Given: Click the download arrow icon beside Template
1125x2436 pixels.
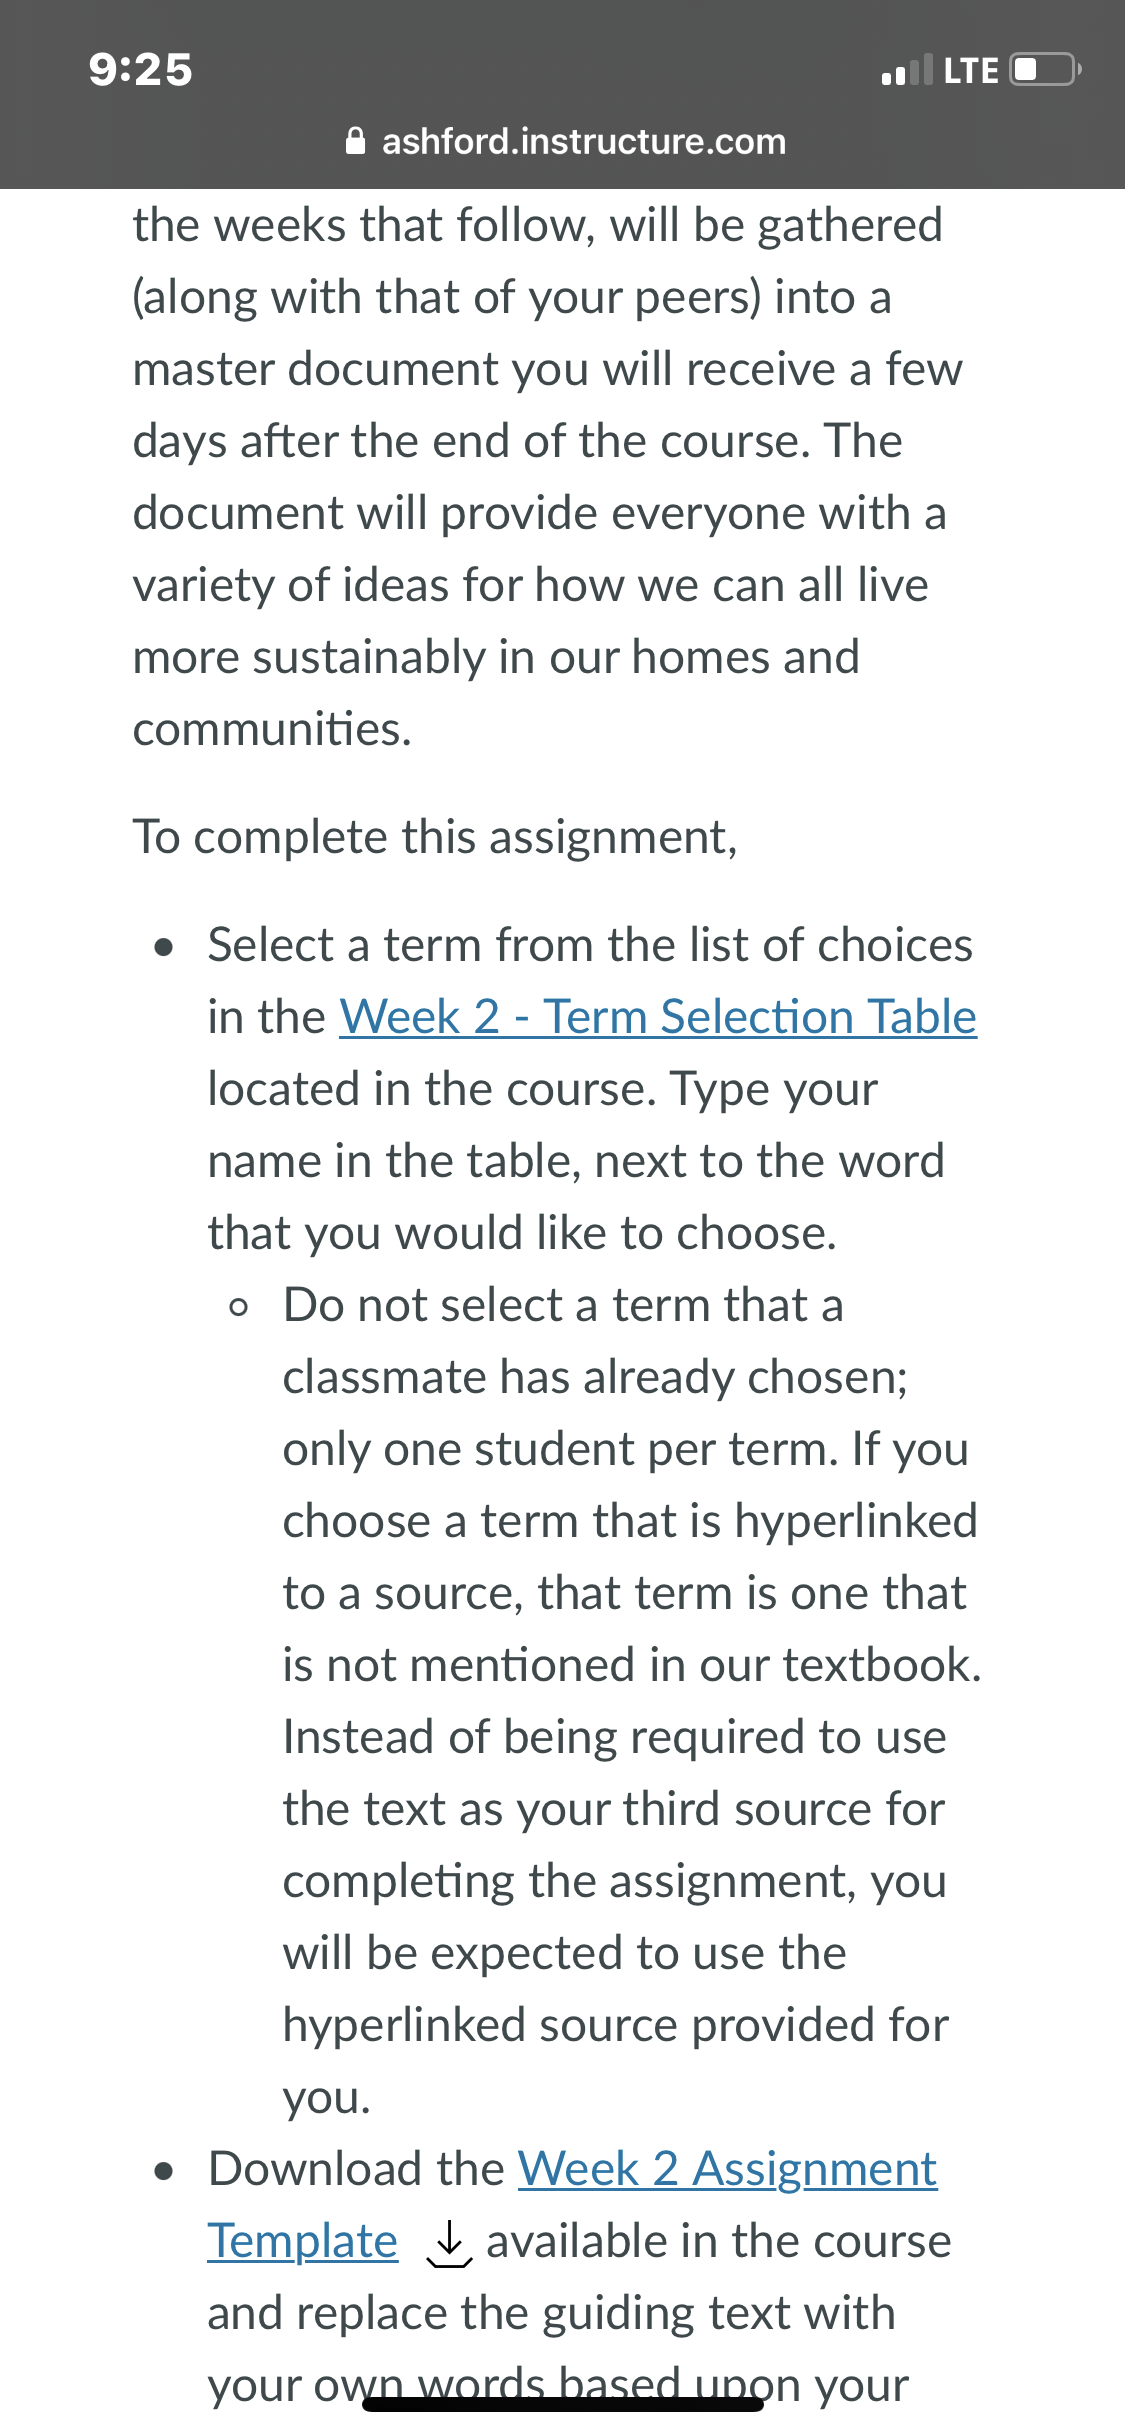Looking at the screenshot, I should [x=449, y=2244].
